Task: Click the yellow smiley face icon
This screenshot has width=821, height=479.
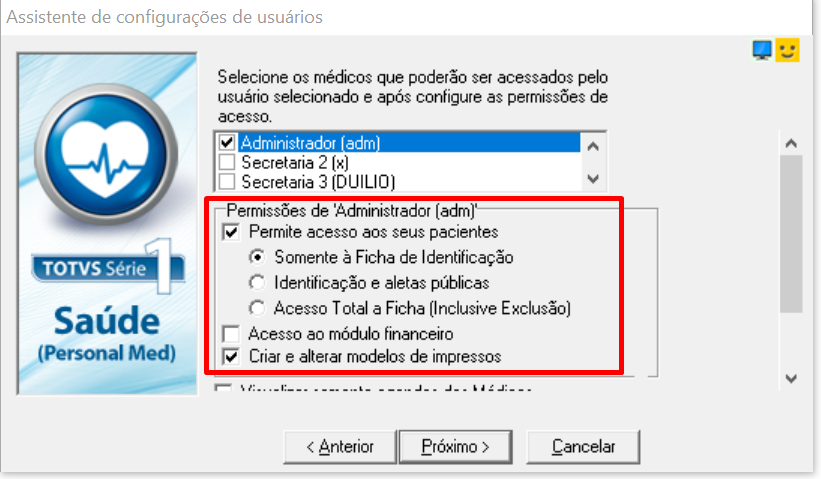Action: 787,50
